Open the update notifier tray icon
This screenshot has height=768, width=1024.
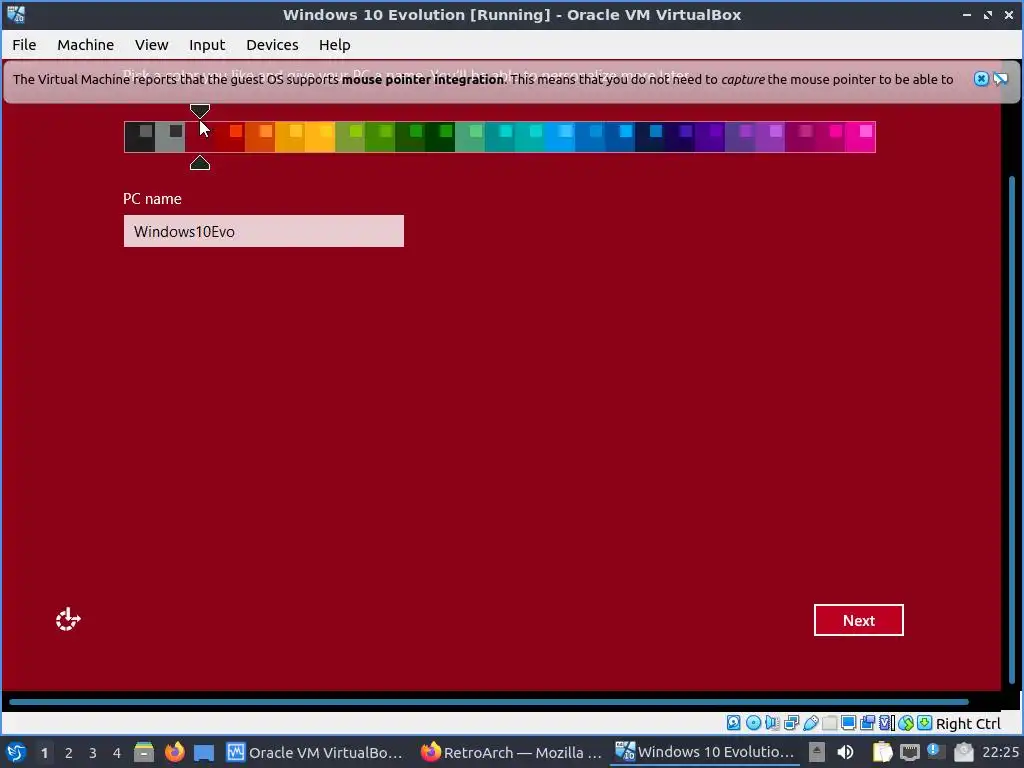pos(936,752)
